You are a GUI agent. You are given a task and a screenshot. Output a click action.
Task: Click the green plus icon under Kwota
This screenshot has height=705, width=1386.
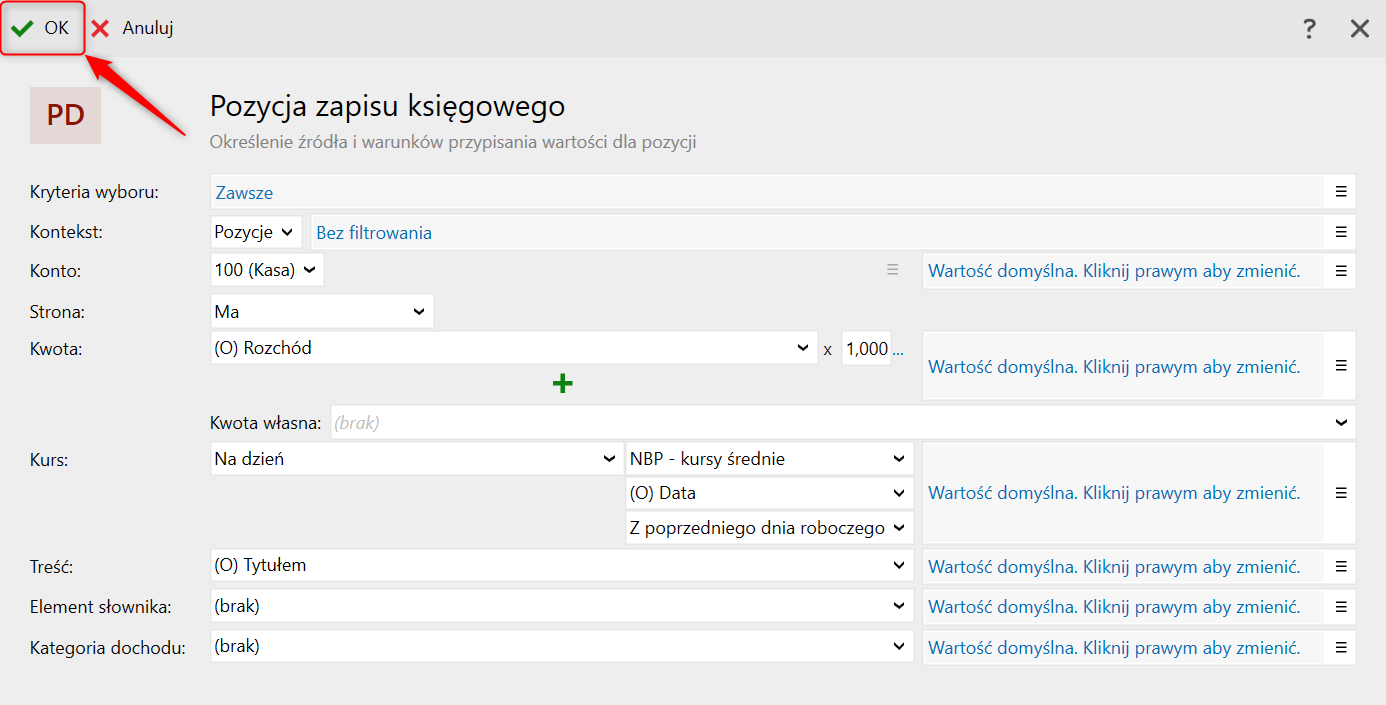tap(563, 383)
